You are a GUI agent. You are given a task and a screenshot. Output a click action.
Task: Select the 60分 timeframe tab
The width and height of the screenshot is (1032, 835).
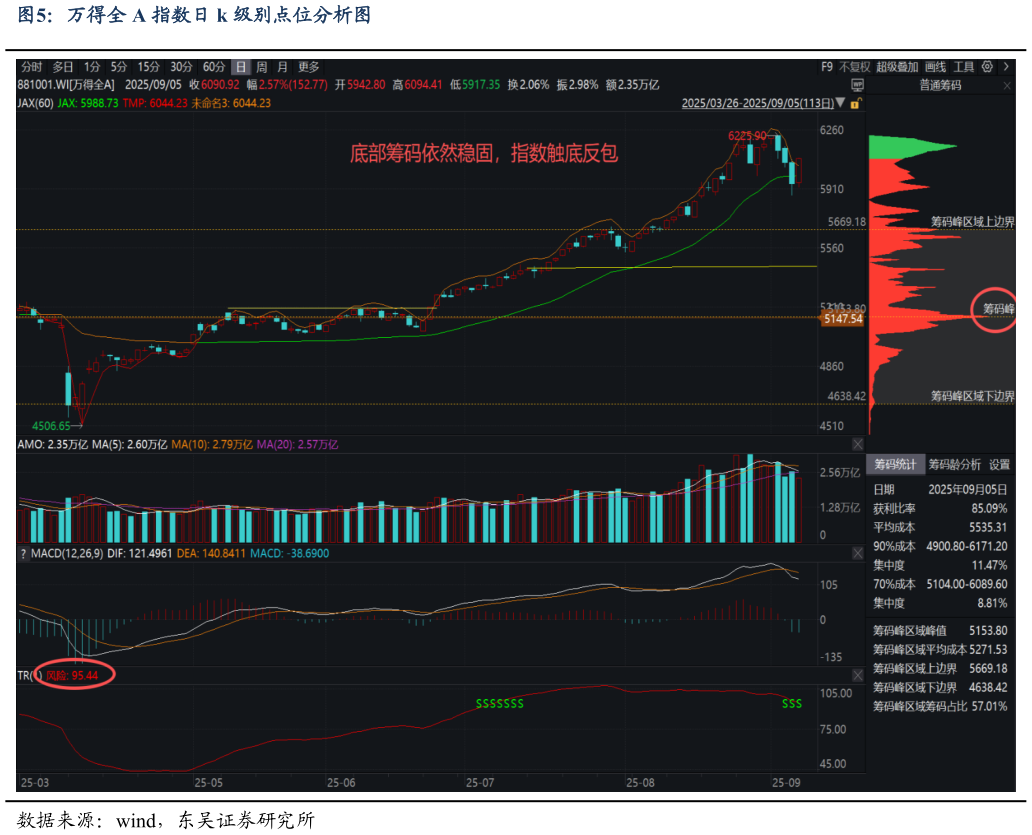click(x=213, y=67)
